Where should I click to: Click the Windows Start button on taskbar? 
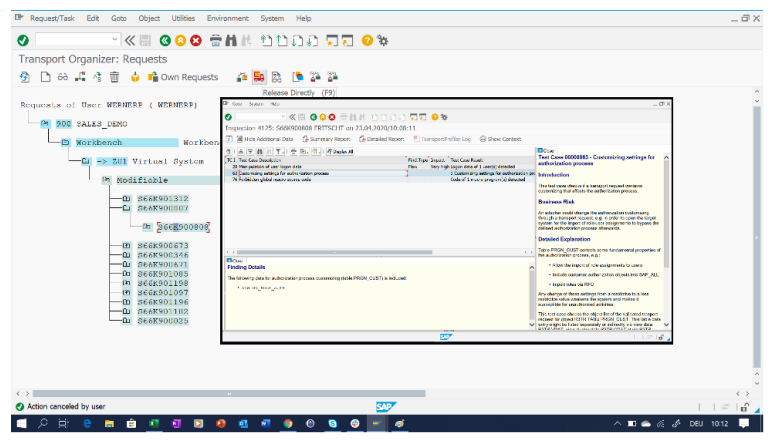click(x=14, y=424)
